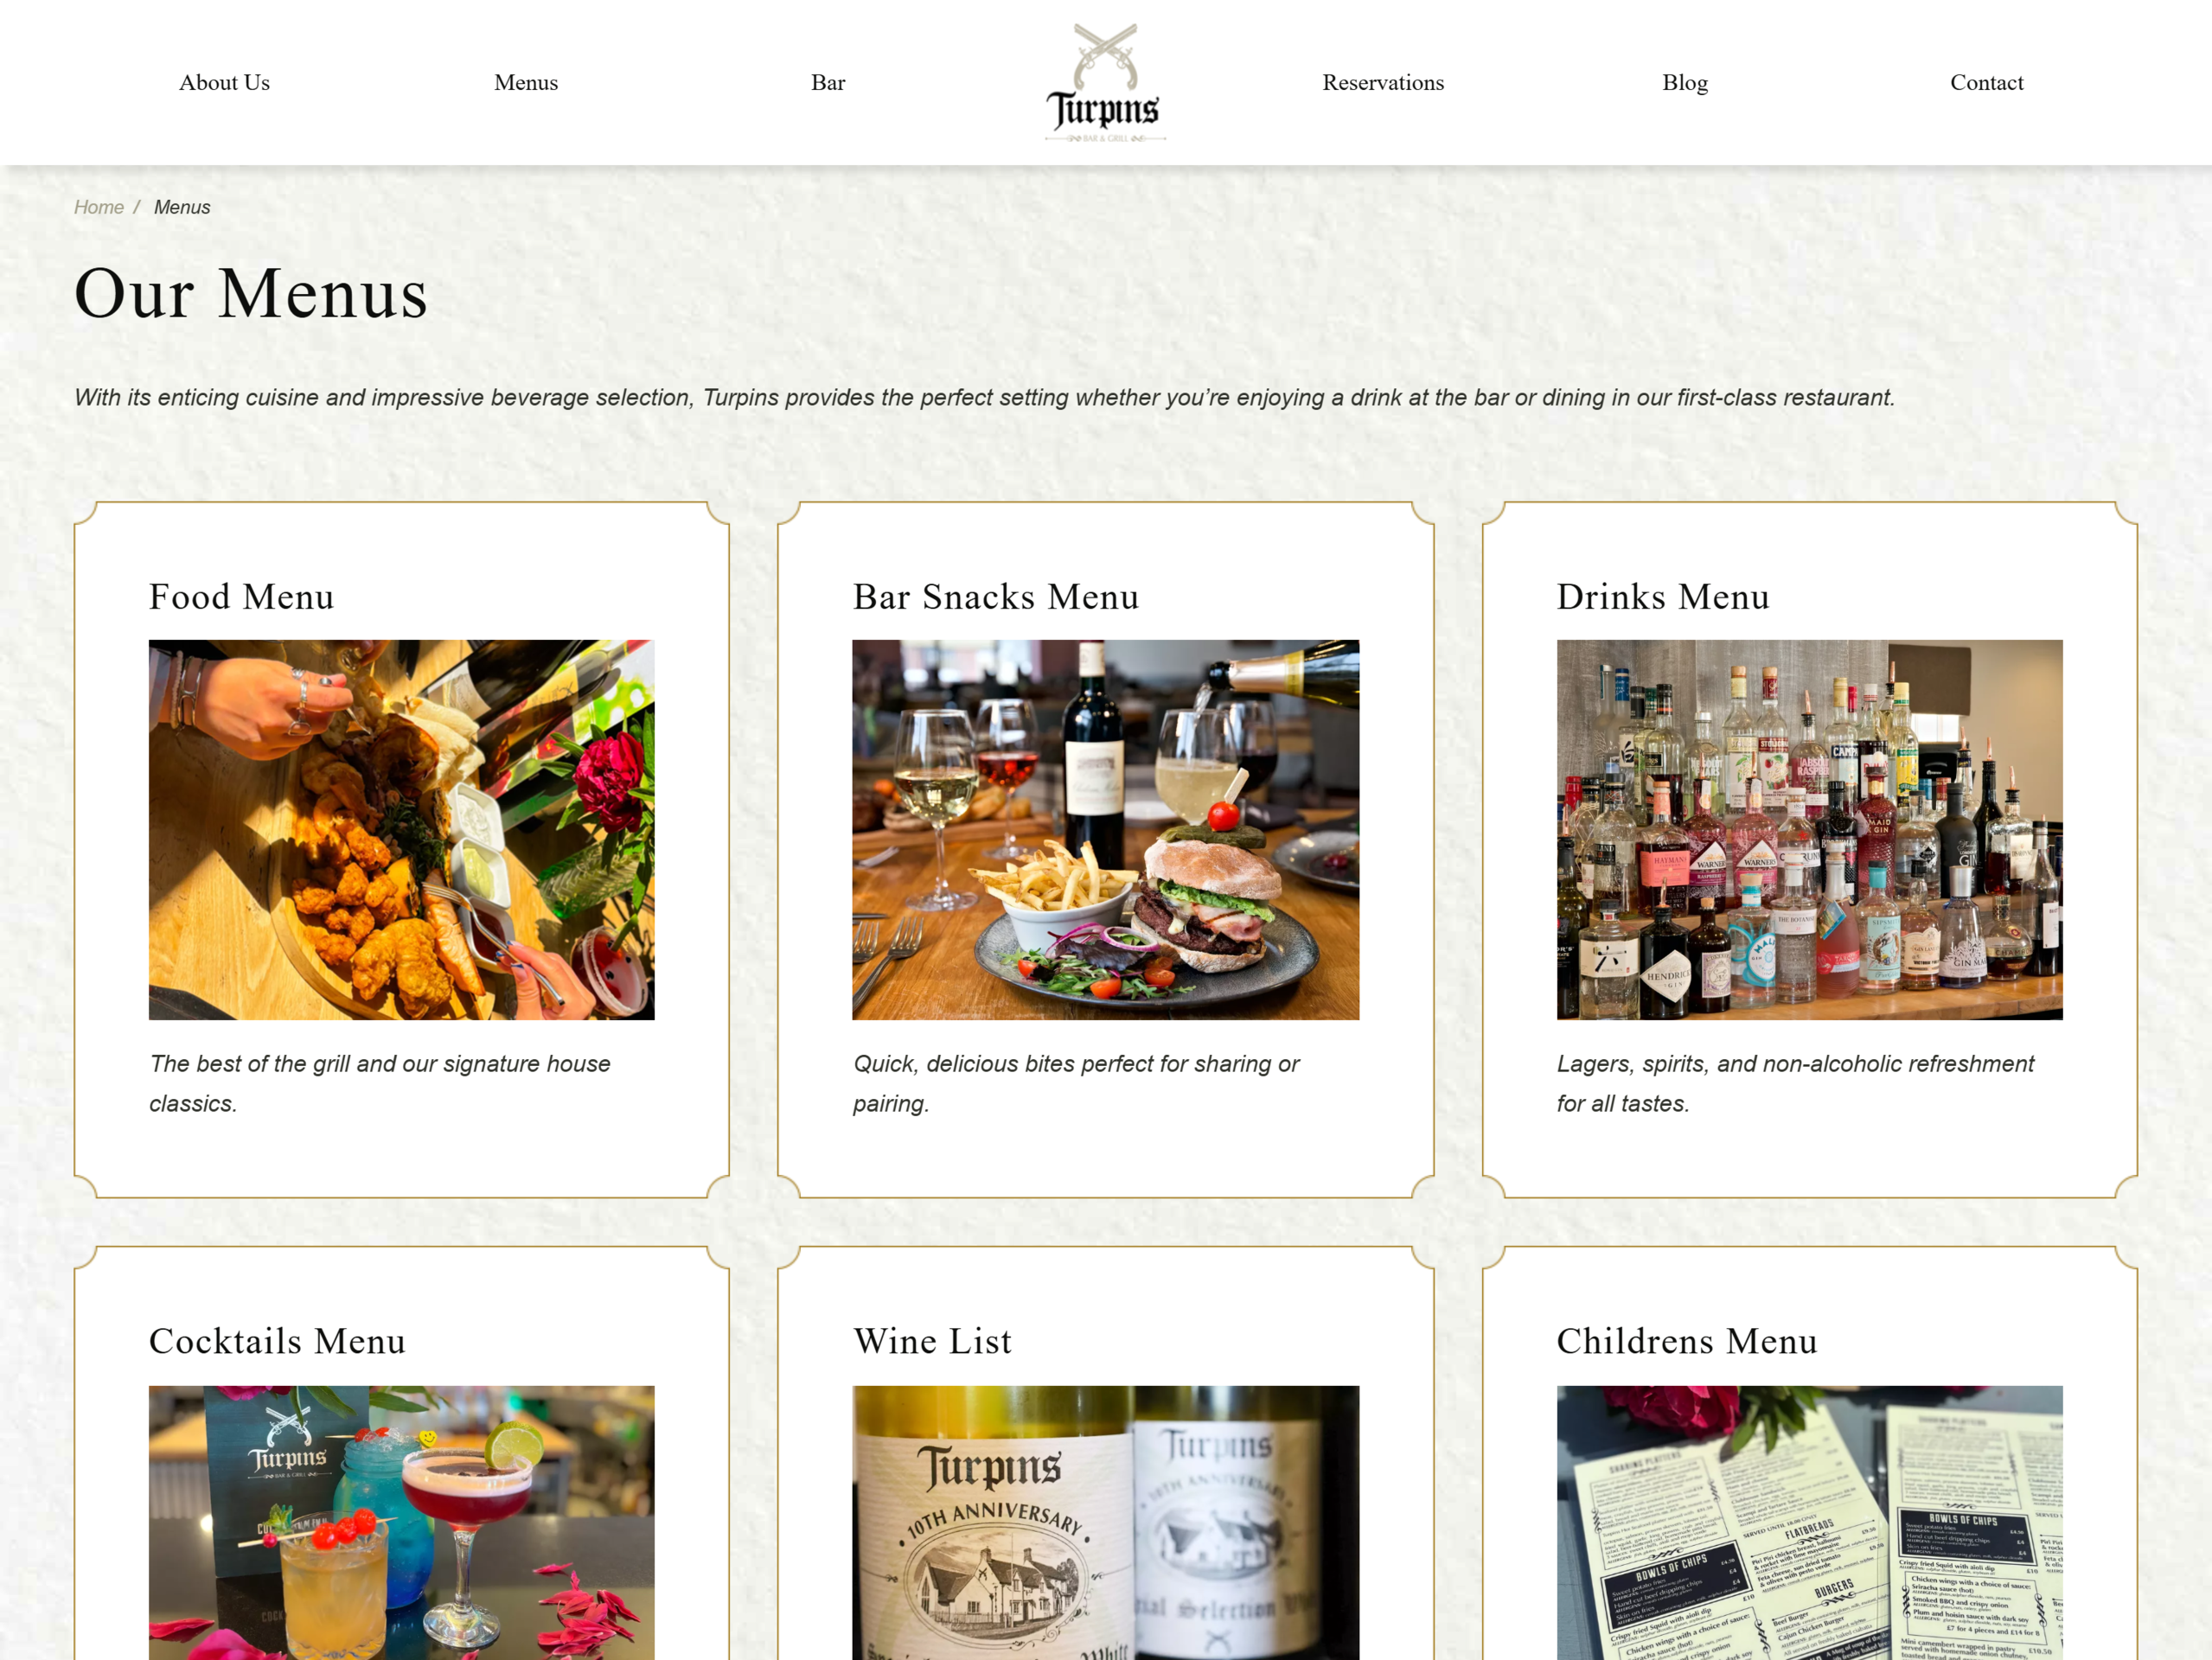Screen dimensions: 2212x1660
Task: Open the Childrens Menu heading
Action: (1687, 1342)
